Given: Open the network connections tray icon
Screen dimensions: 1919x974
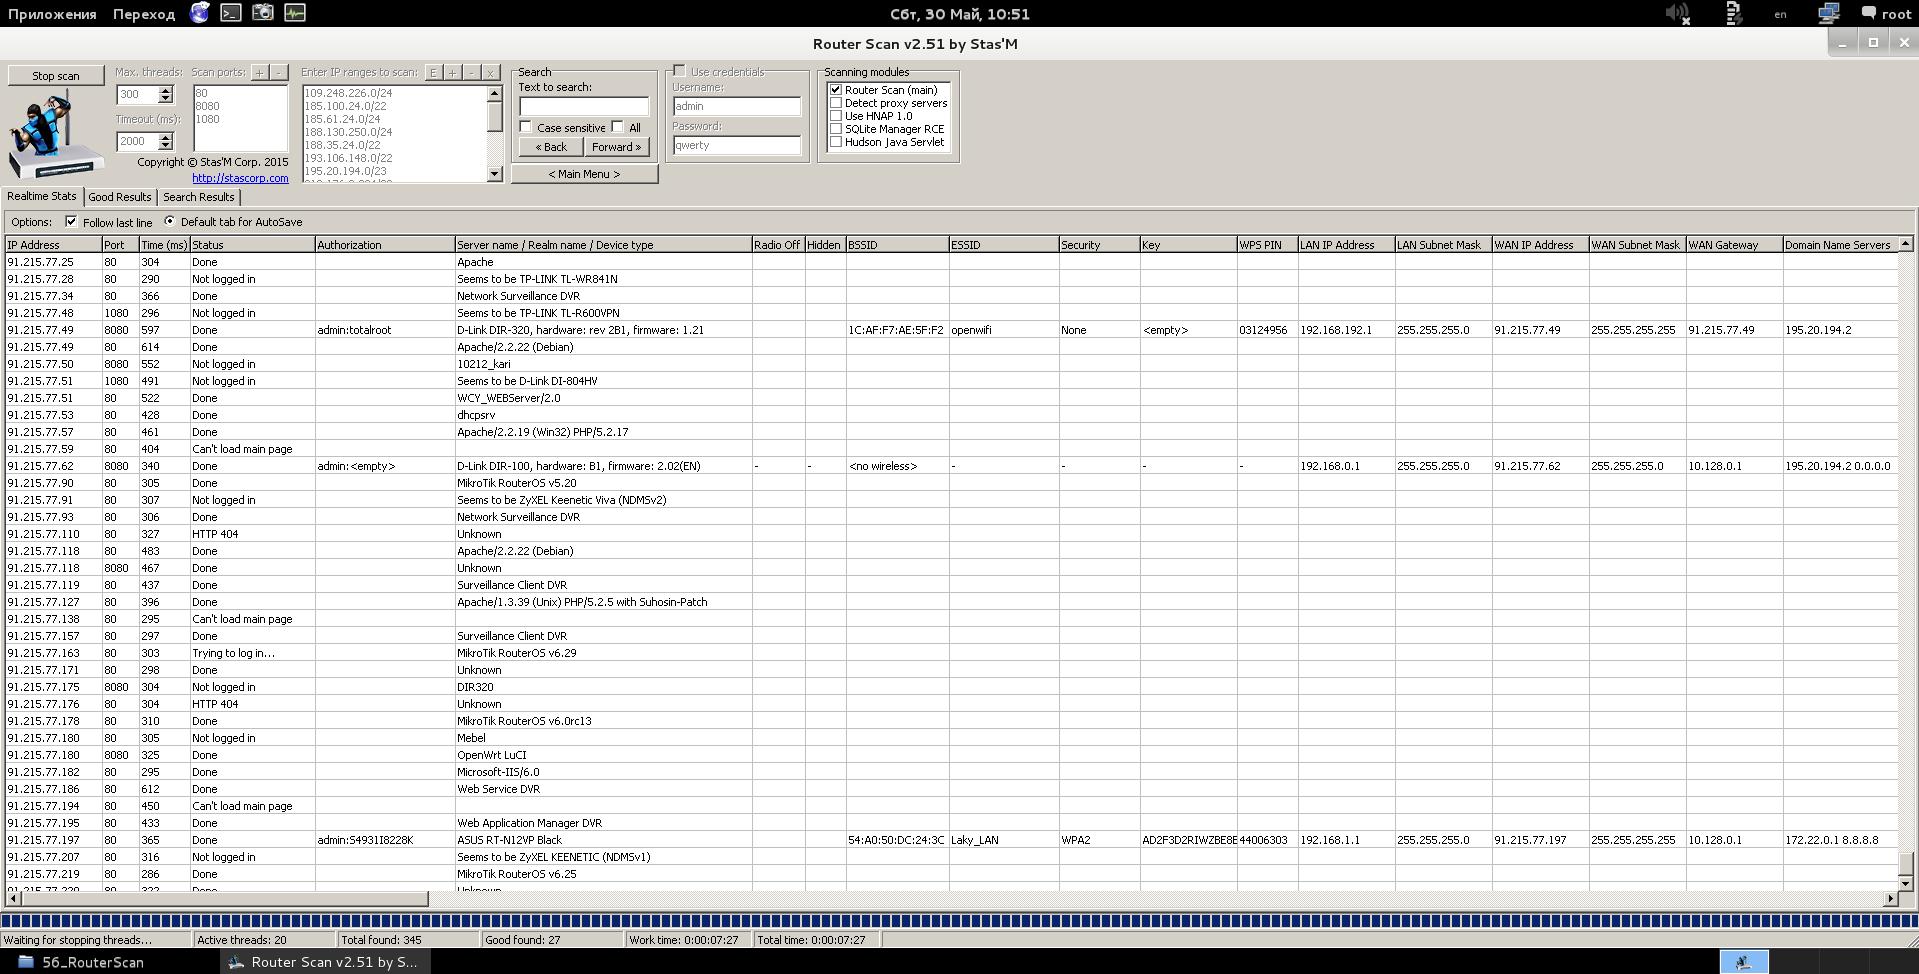Looking at the screenshot, I should [x=1828, y=14].
